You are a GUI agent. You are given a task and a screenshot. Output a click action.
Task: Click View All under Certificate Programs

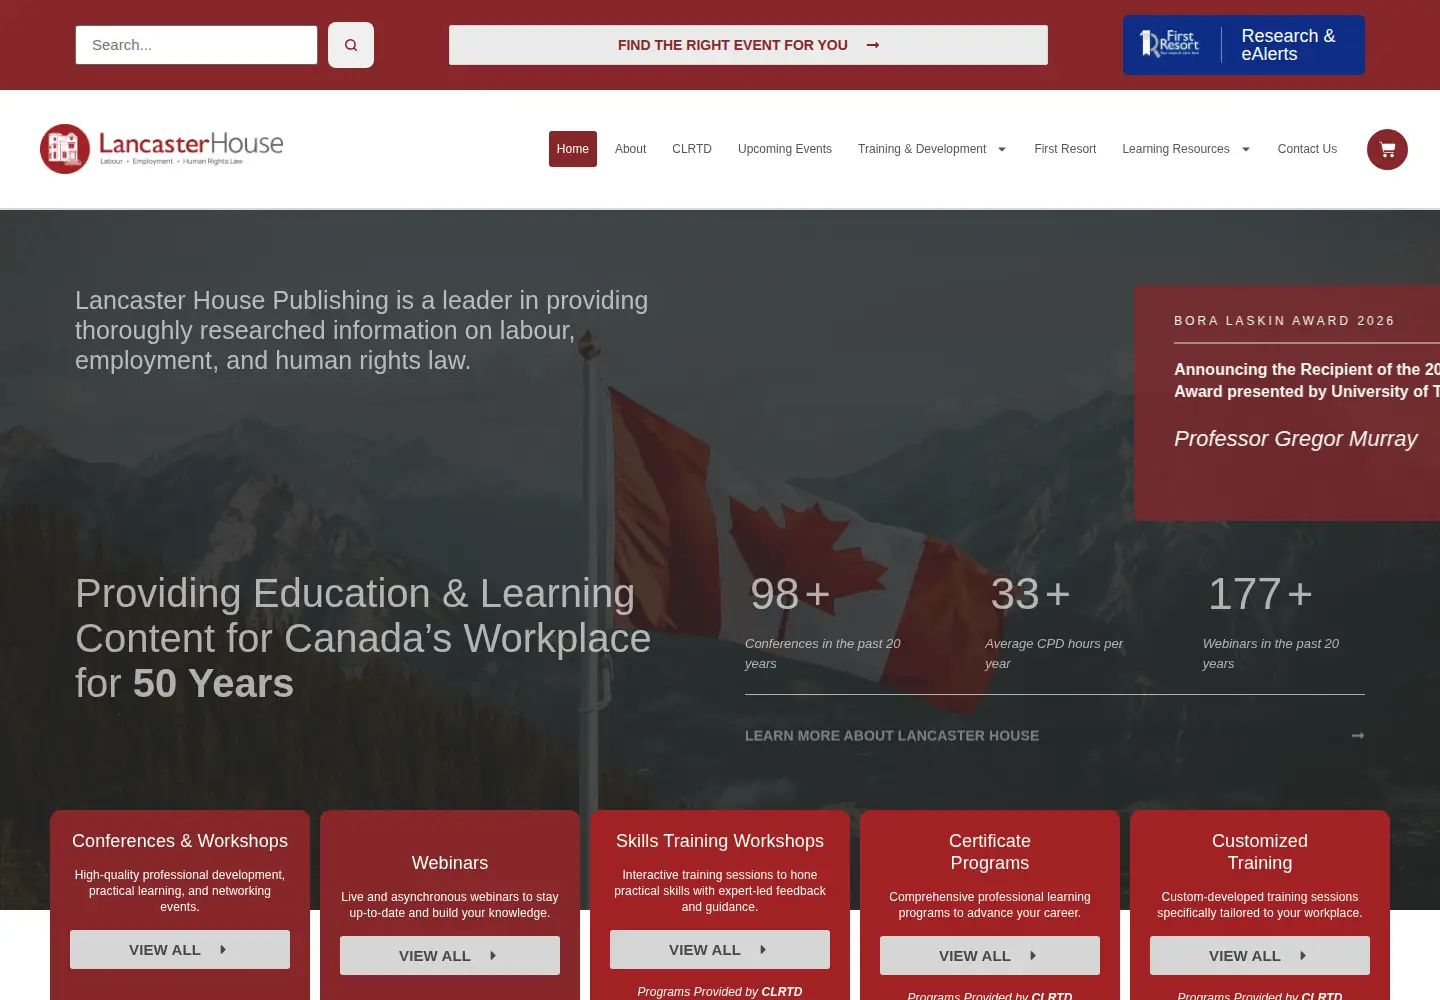[990, 956]
